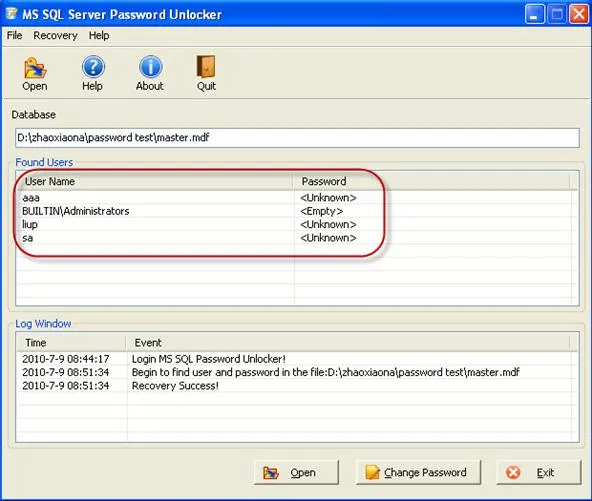
Task: Click the Exit button
Action: tap(539, 472)
